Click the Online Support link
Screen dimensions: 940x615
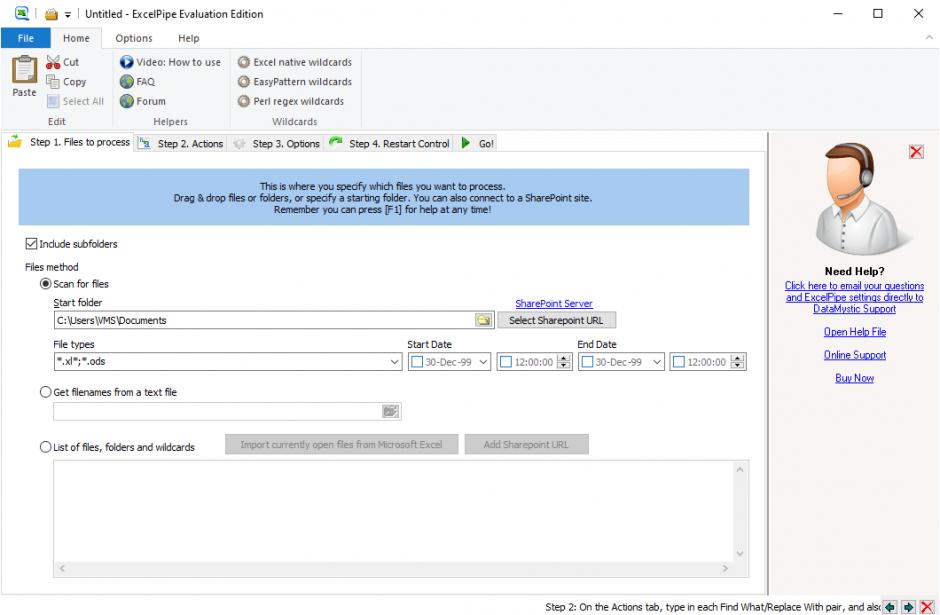point(854,355)
